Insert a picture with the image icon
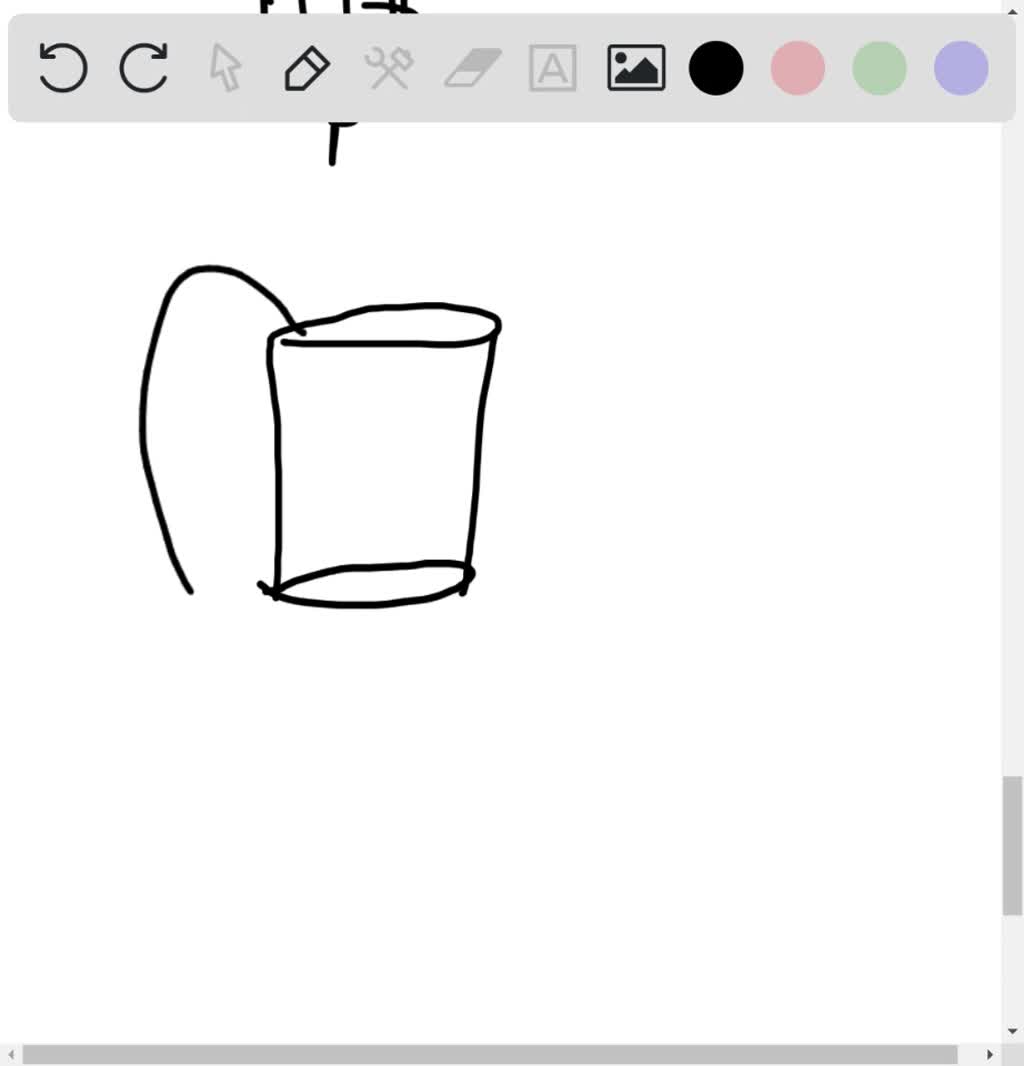This screenshot has width=1024, height=1066. pyautogui.click(x=636, y=69)
